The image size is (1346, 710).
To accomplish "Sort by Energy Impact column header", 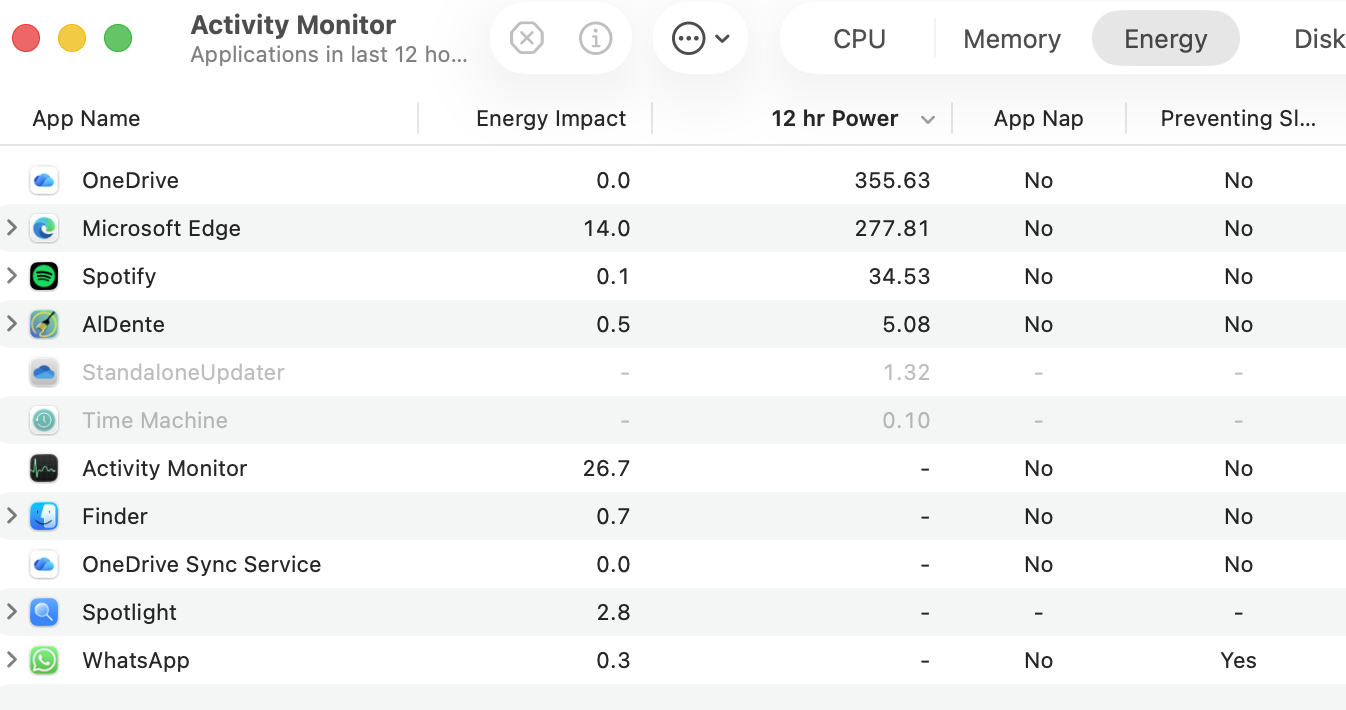I will coord(551,118).
